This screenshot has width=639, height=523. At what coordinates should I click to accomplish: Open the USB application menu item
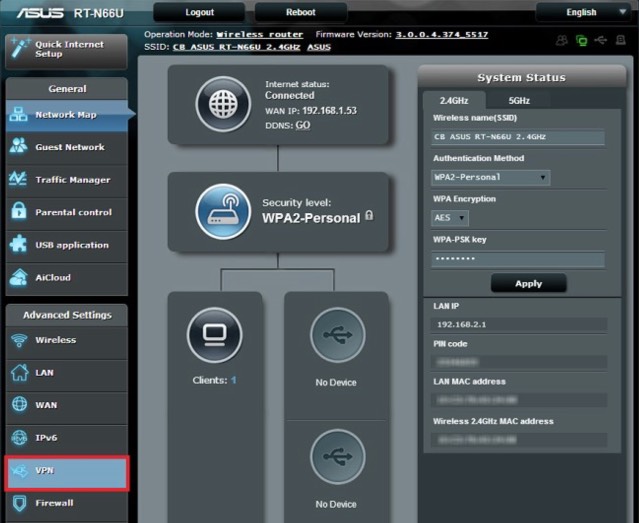tap(67, 245)
